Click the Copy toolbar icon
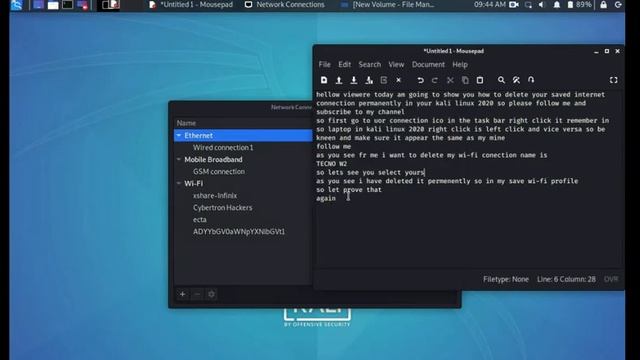Image resolution: width=640 pixels, height=360 pixels. point(465,80)
